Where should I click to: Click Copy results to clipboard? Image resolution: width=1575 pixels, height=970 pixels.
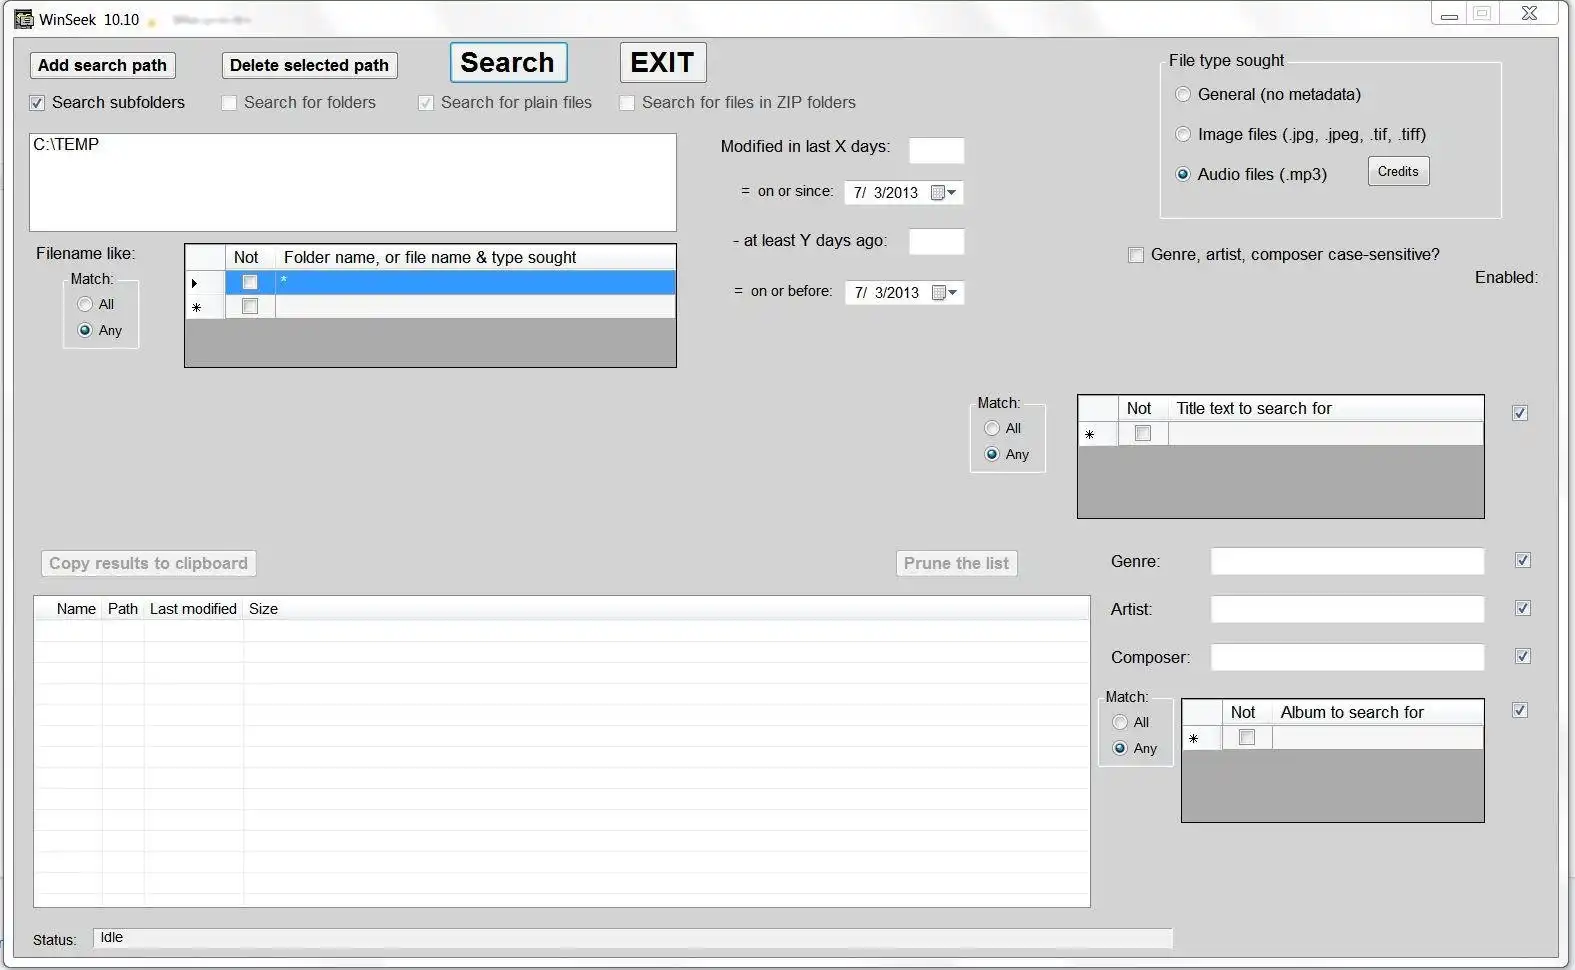(x=148, y=563)
